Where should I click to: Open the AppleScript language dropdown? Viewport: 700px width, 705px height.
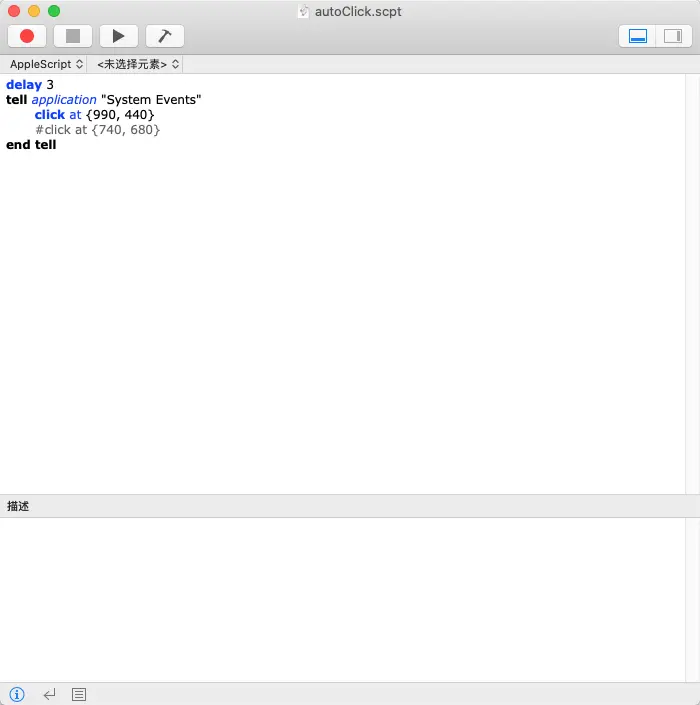click(x=46, y=64)
